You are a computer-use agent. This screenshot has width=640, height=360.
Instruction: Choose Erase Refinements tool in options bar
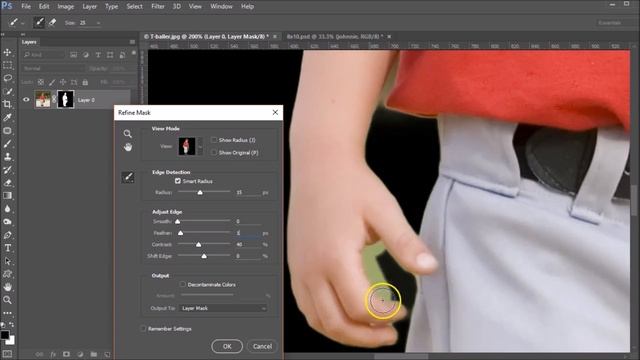[52, 22]
